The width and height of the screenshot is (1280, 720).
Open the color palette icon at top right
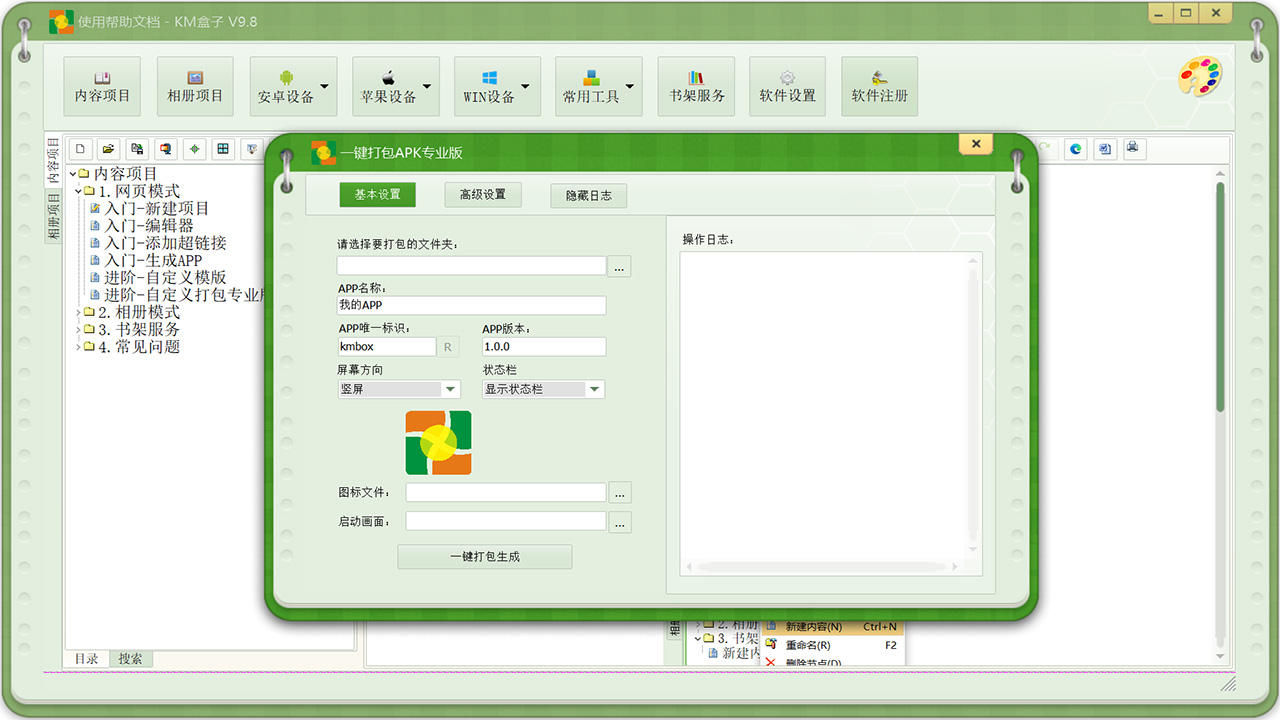pyautogui.click(x=1198, y=77)
